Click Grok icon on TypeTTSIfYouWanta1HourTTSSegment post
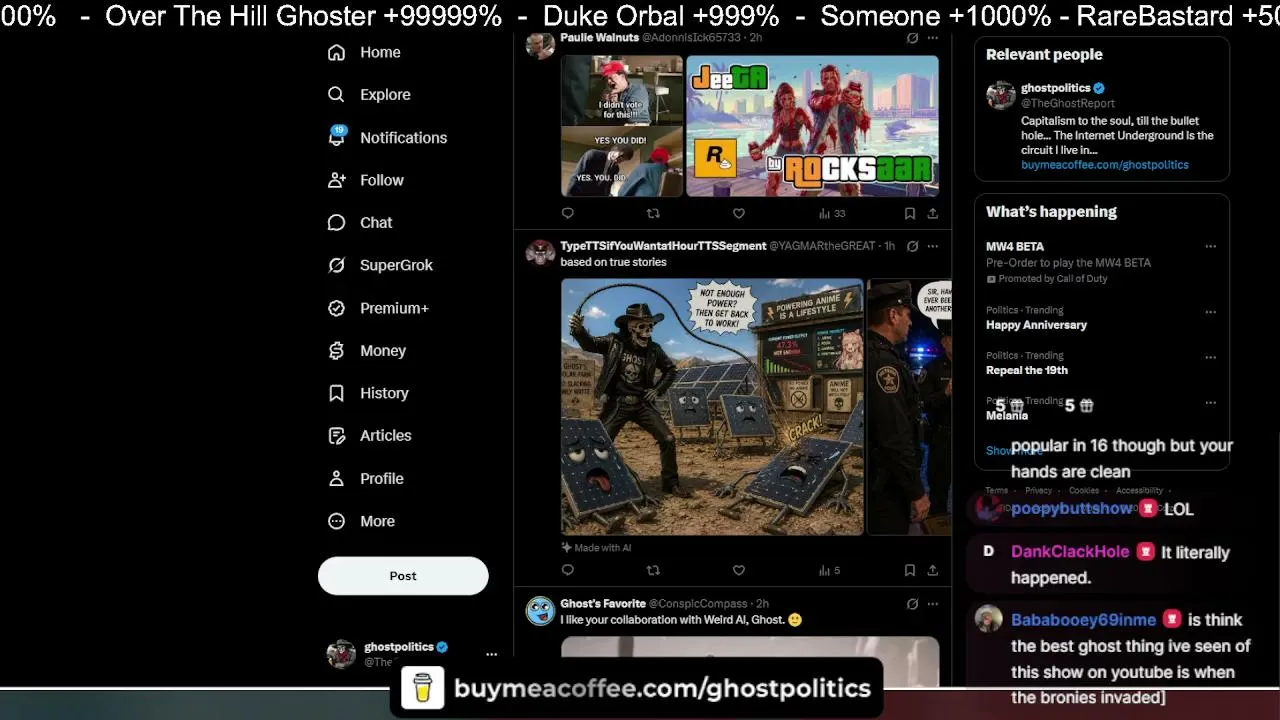 912,246
